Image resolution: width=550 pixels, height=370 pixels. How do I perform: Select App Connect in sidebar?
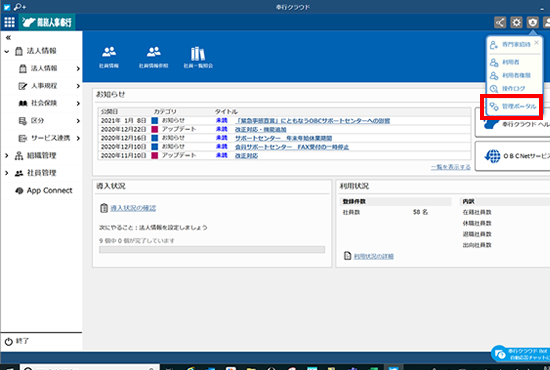click(x=49, y=190)
